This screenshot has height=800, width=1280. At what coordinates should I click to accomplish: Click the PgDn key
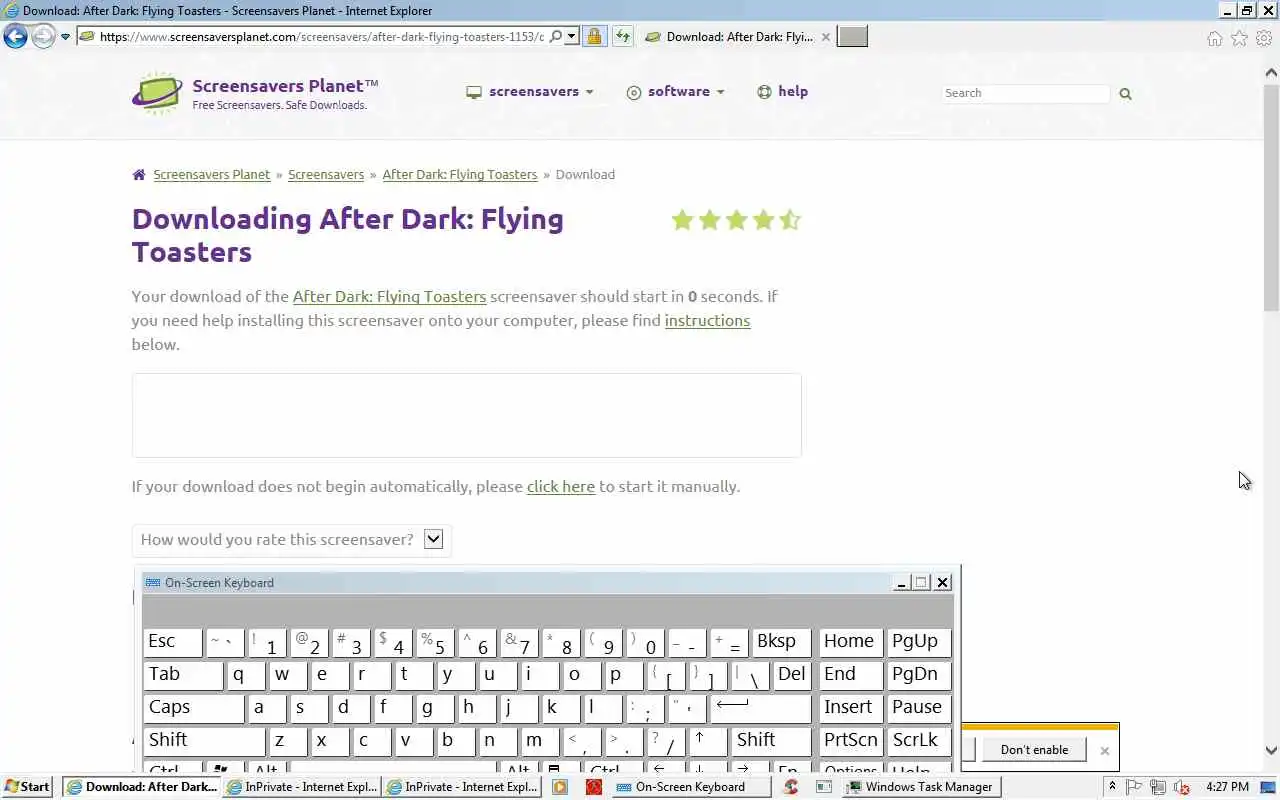click(x=918, y=675)
